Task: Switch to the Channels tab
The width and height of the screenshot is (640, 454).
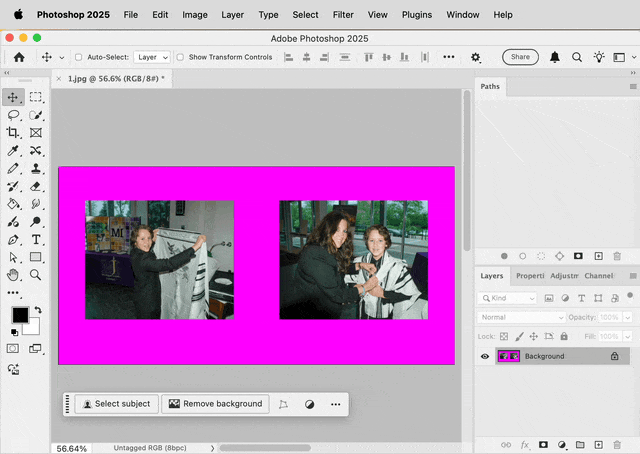Action: pyautogui.click(x=599, y=276)
